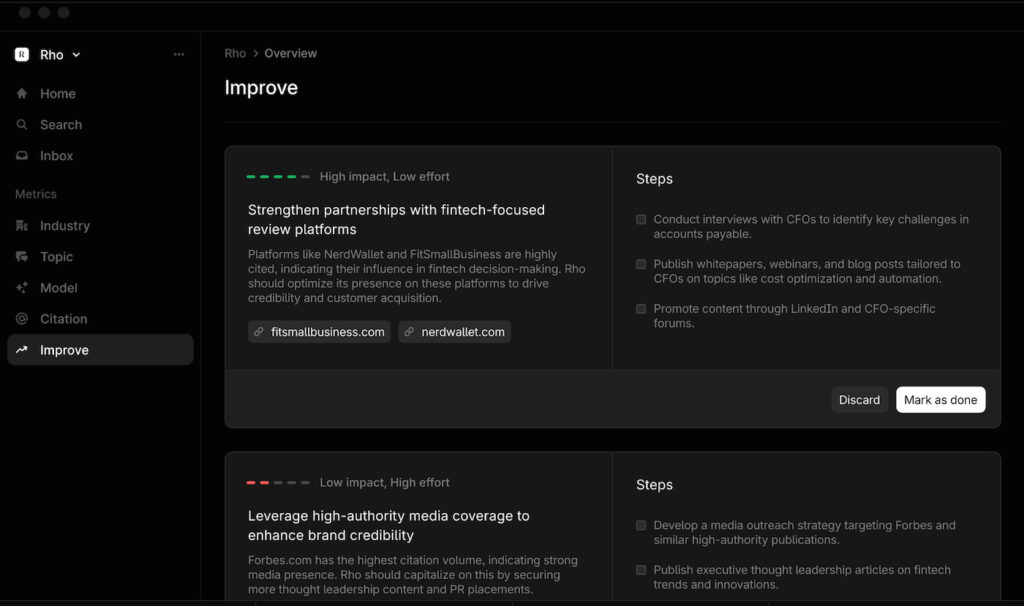Check 'Promote content through LinkedIn' step
This screenshot has height=606, width=1024.
pyautogui.click(x=641, y=308)
